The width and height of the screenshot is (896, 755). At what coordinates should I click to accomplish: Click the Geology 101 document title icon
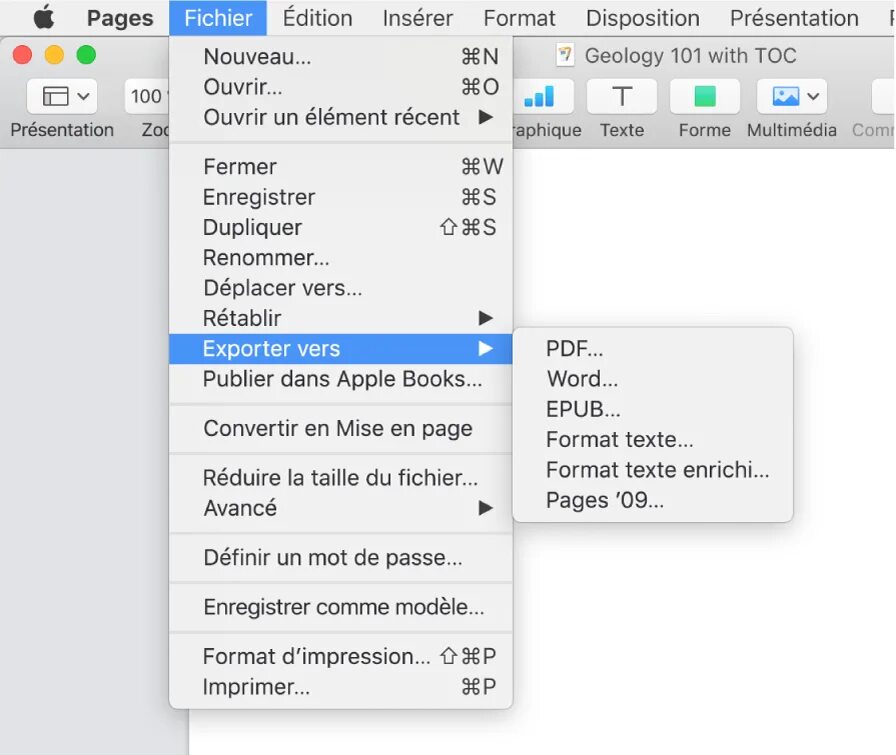click(x=566, y=56)
